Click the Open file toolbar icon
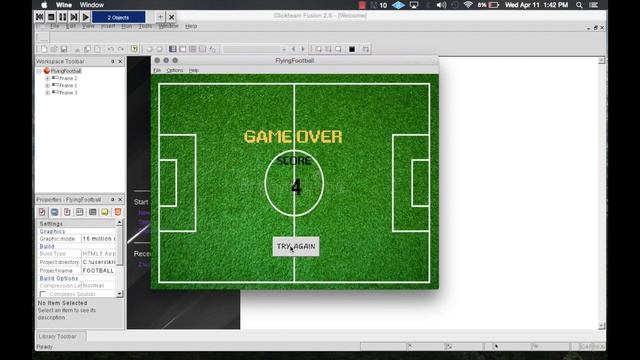 (x=53, y=49)
